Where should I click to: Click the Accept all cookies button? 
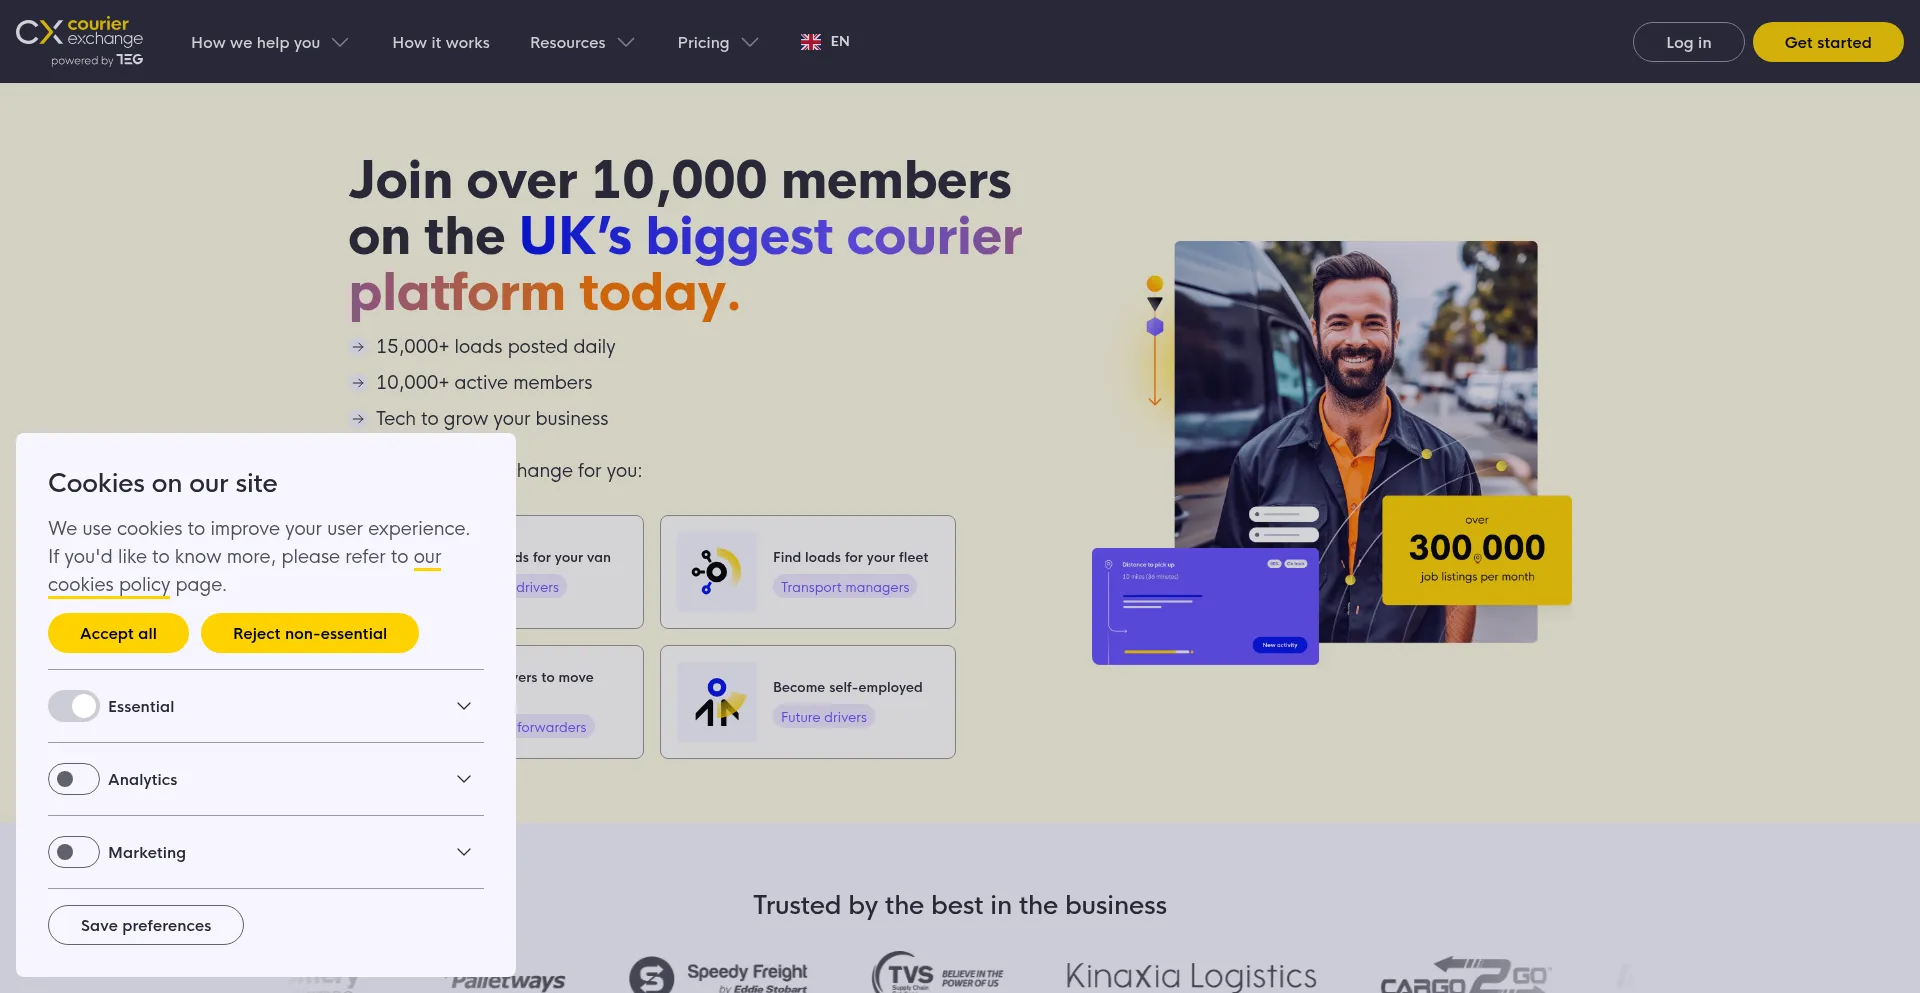point(118,633)
